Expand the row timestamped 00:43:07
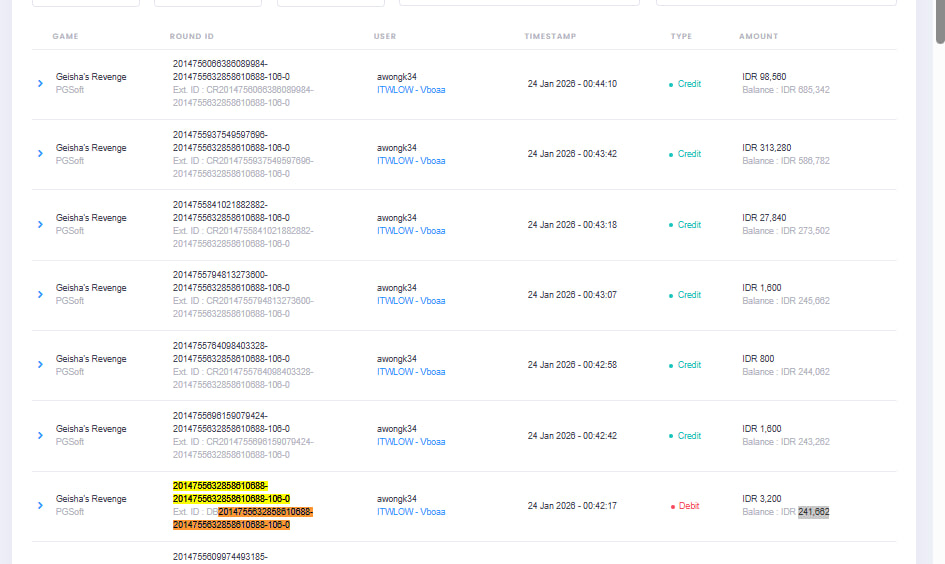Screen dimensions: 945x564 click(x=40, y=295)
